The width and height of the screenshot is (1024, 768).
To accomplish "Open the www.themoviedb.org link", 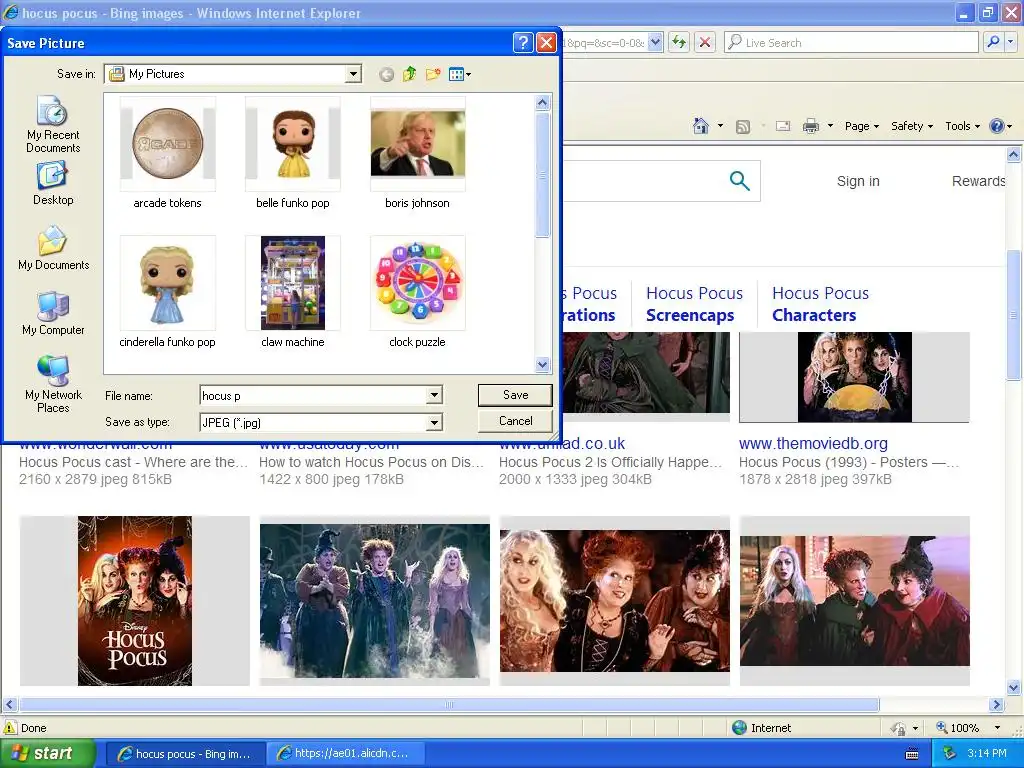I will 813,443.
